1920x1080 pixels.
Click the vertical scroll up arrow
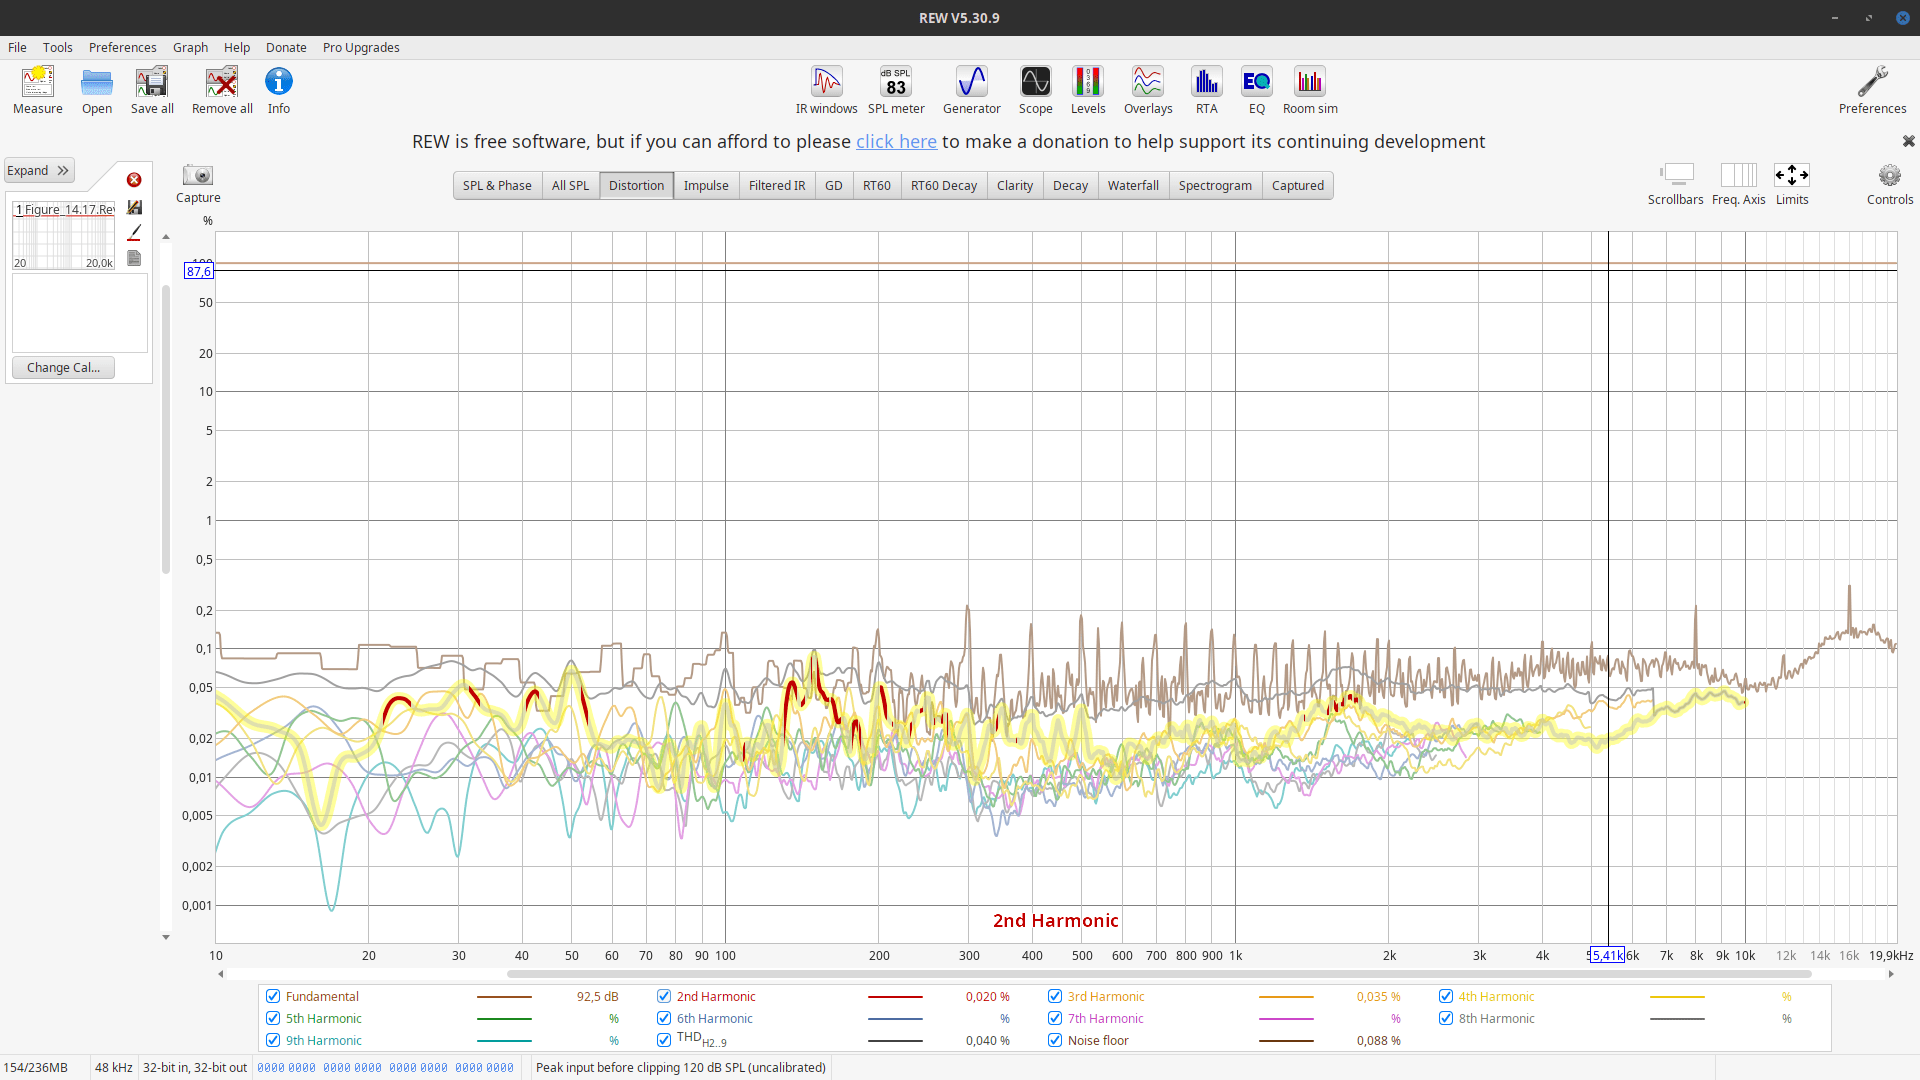(166, 237)
